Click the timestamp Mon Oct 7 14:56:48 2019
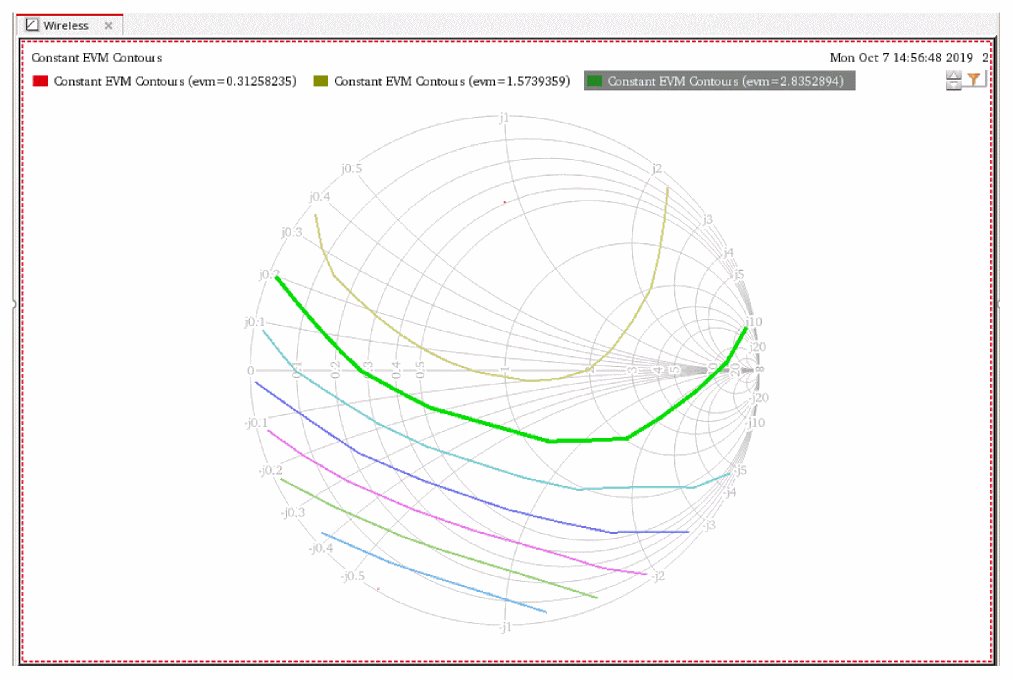This screenshot has width=1013, height=679. [x=901, y=58]
